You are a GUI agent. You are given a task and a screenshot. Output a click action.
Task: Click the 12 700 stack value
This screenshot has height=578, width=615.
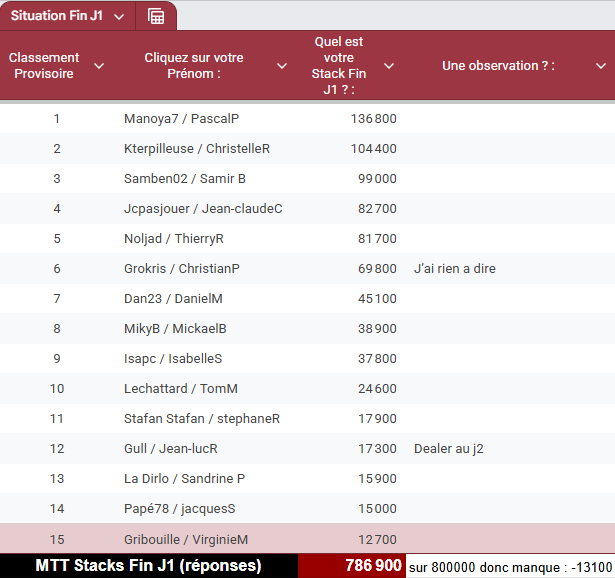click(376, 539)
